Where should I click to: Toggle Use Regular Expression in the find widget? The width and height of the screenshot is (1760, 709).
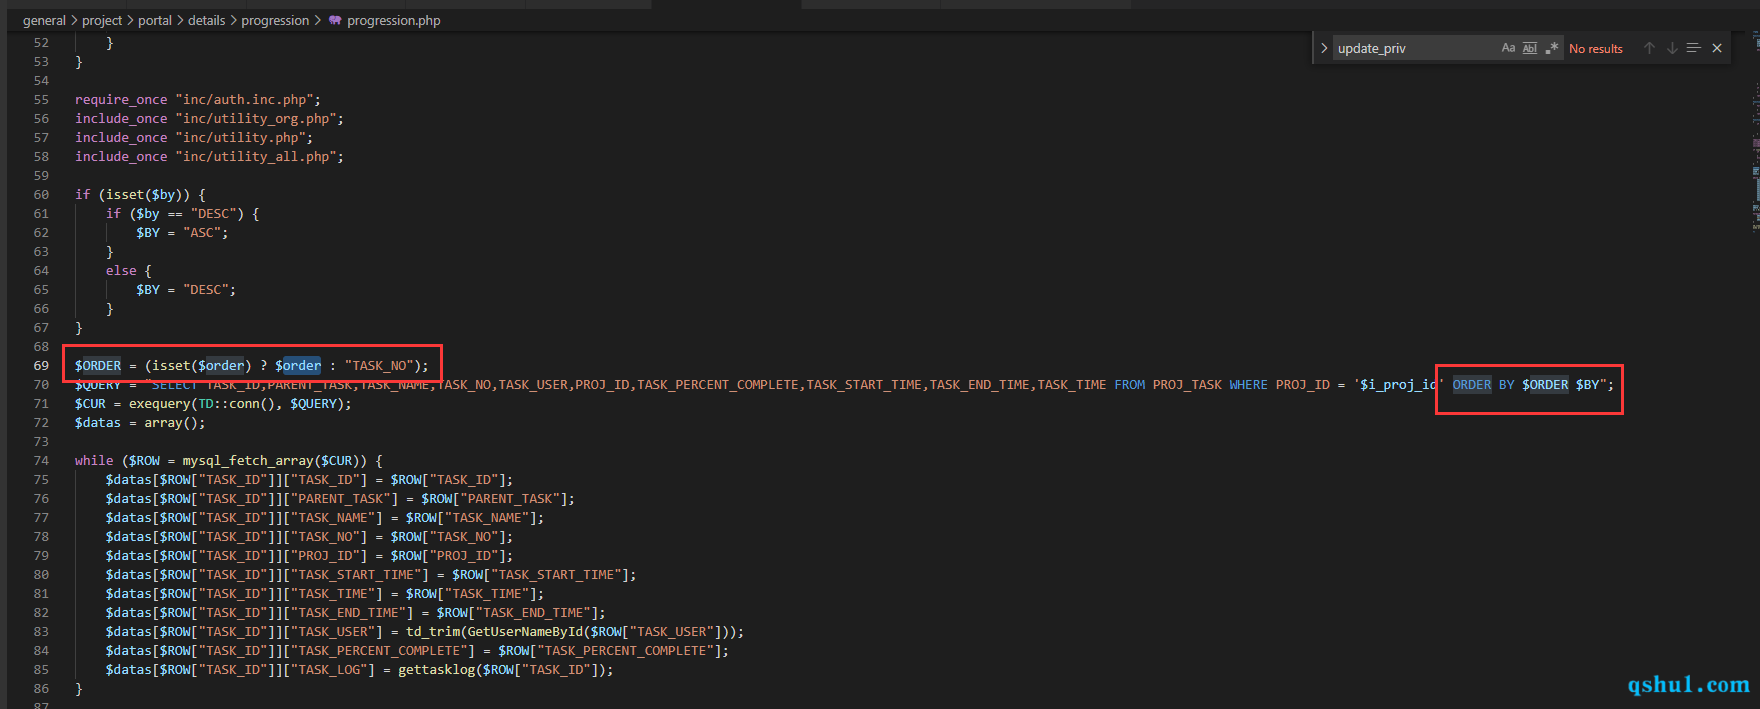pyautogui.click(x=1552, y=48)
